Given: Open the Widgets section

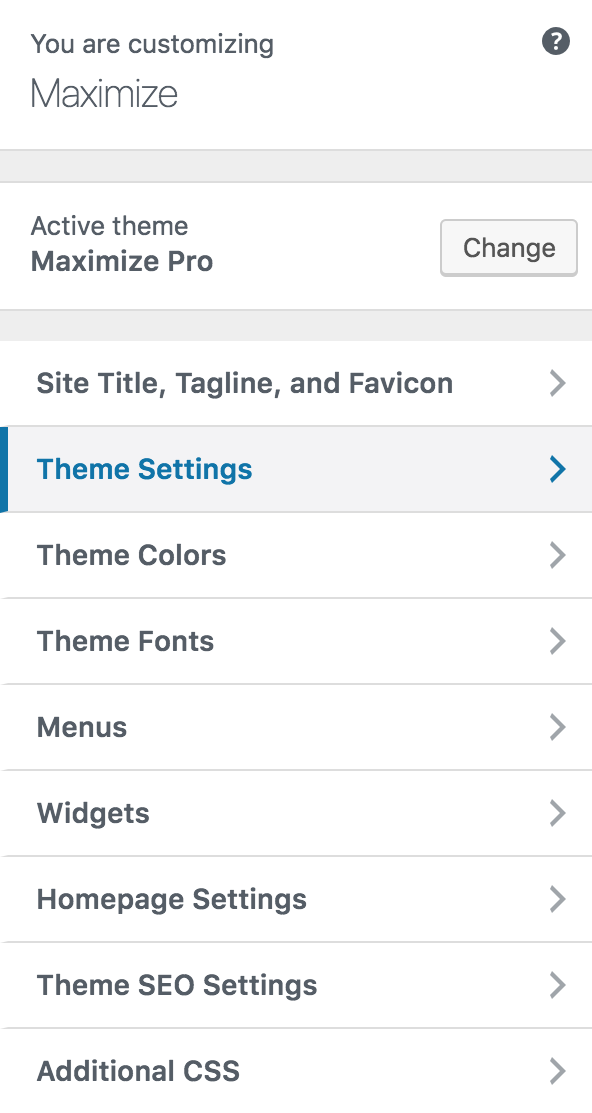Looking at the screenshot, I should (296, 813).
